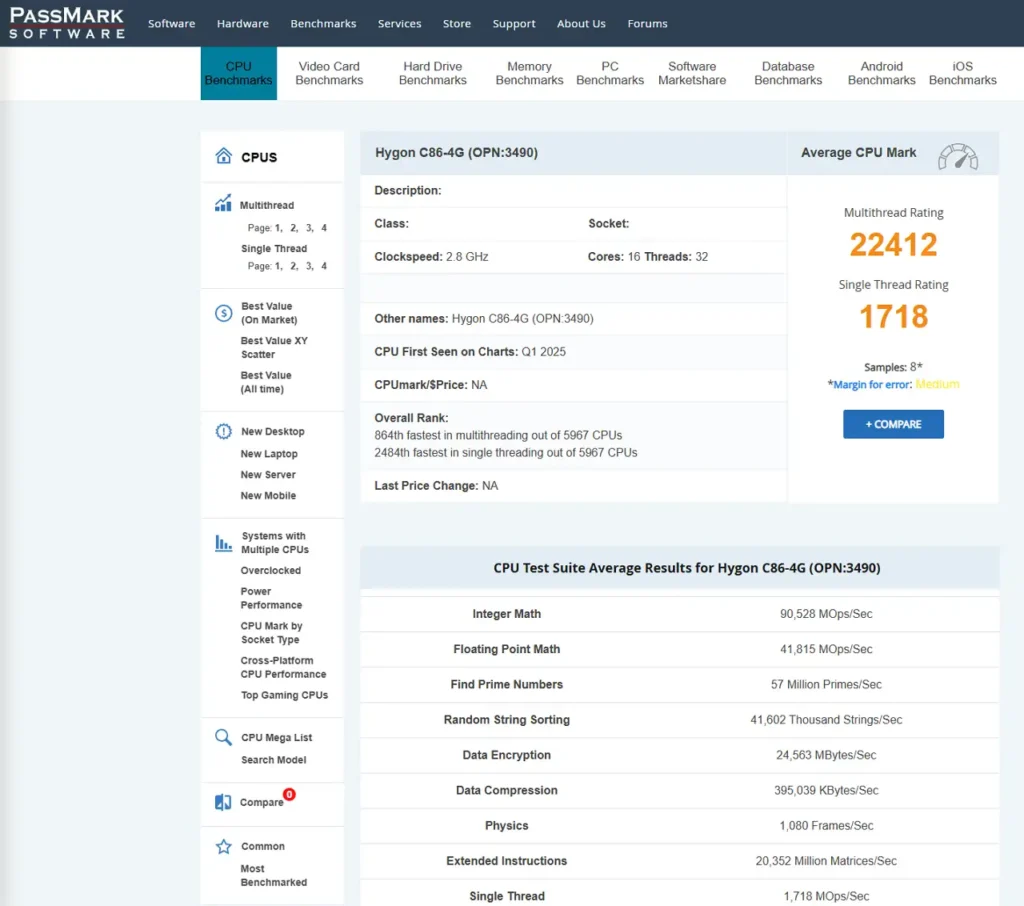
Task: Click the New Desktop alert icon
Action: click(223, 431)
